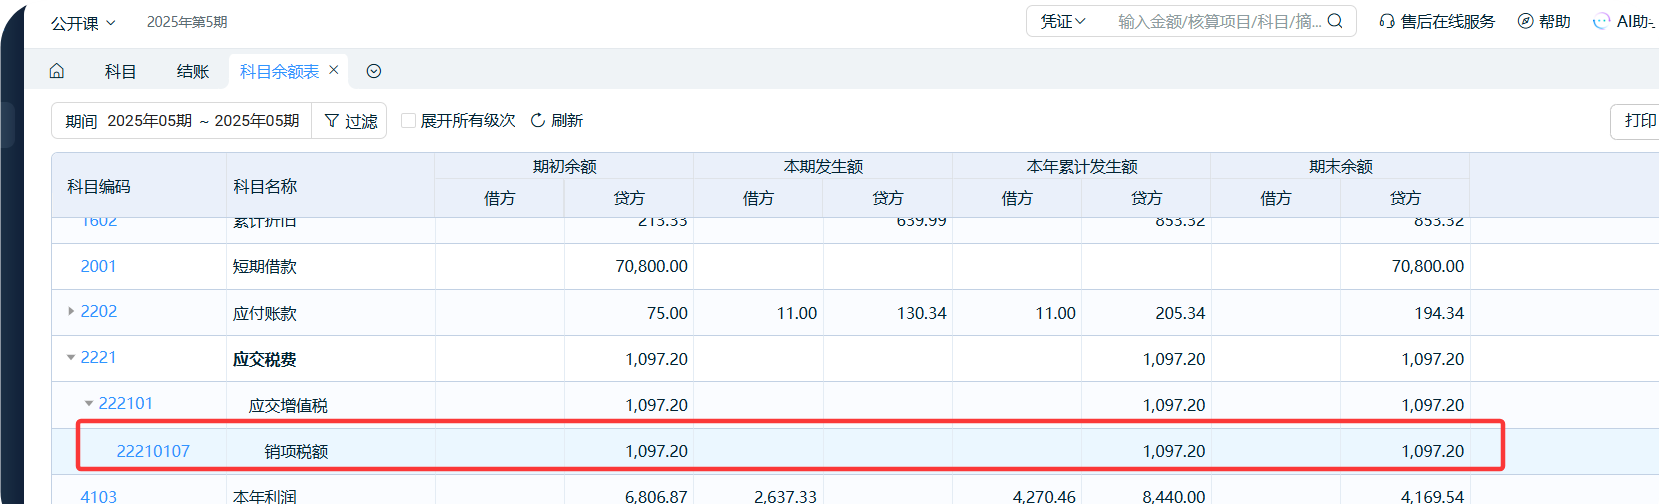The height and width of the screenshot is (504, 1659).
Task: Open the 公开课 company dropdown
Action: (x=84, y=22)
